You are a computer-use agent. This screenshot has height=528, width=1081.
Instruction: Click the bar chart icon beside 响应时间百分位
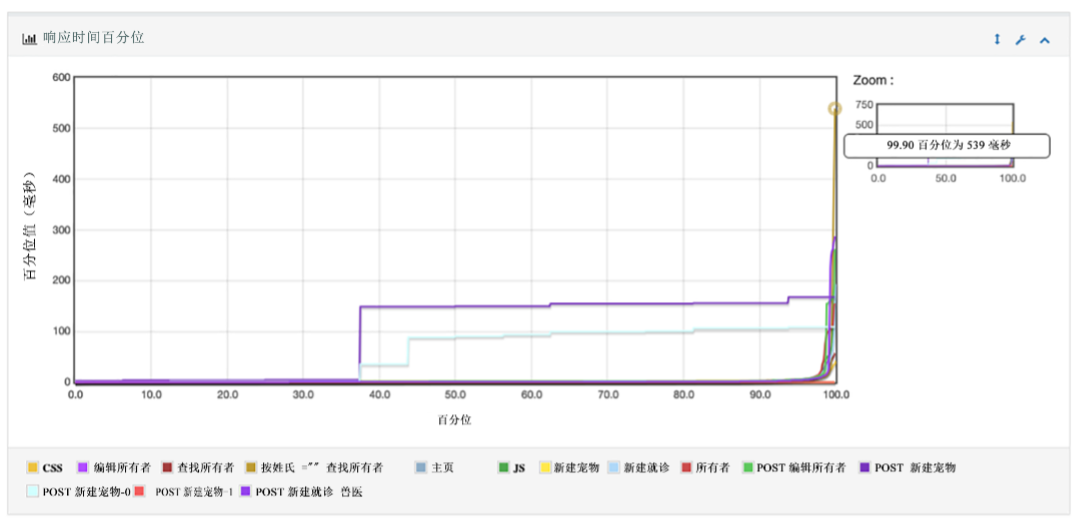30,38
